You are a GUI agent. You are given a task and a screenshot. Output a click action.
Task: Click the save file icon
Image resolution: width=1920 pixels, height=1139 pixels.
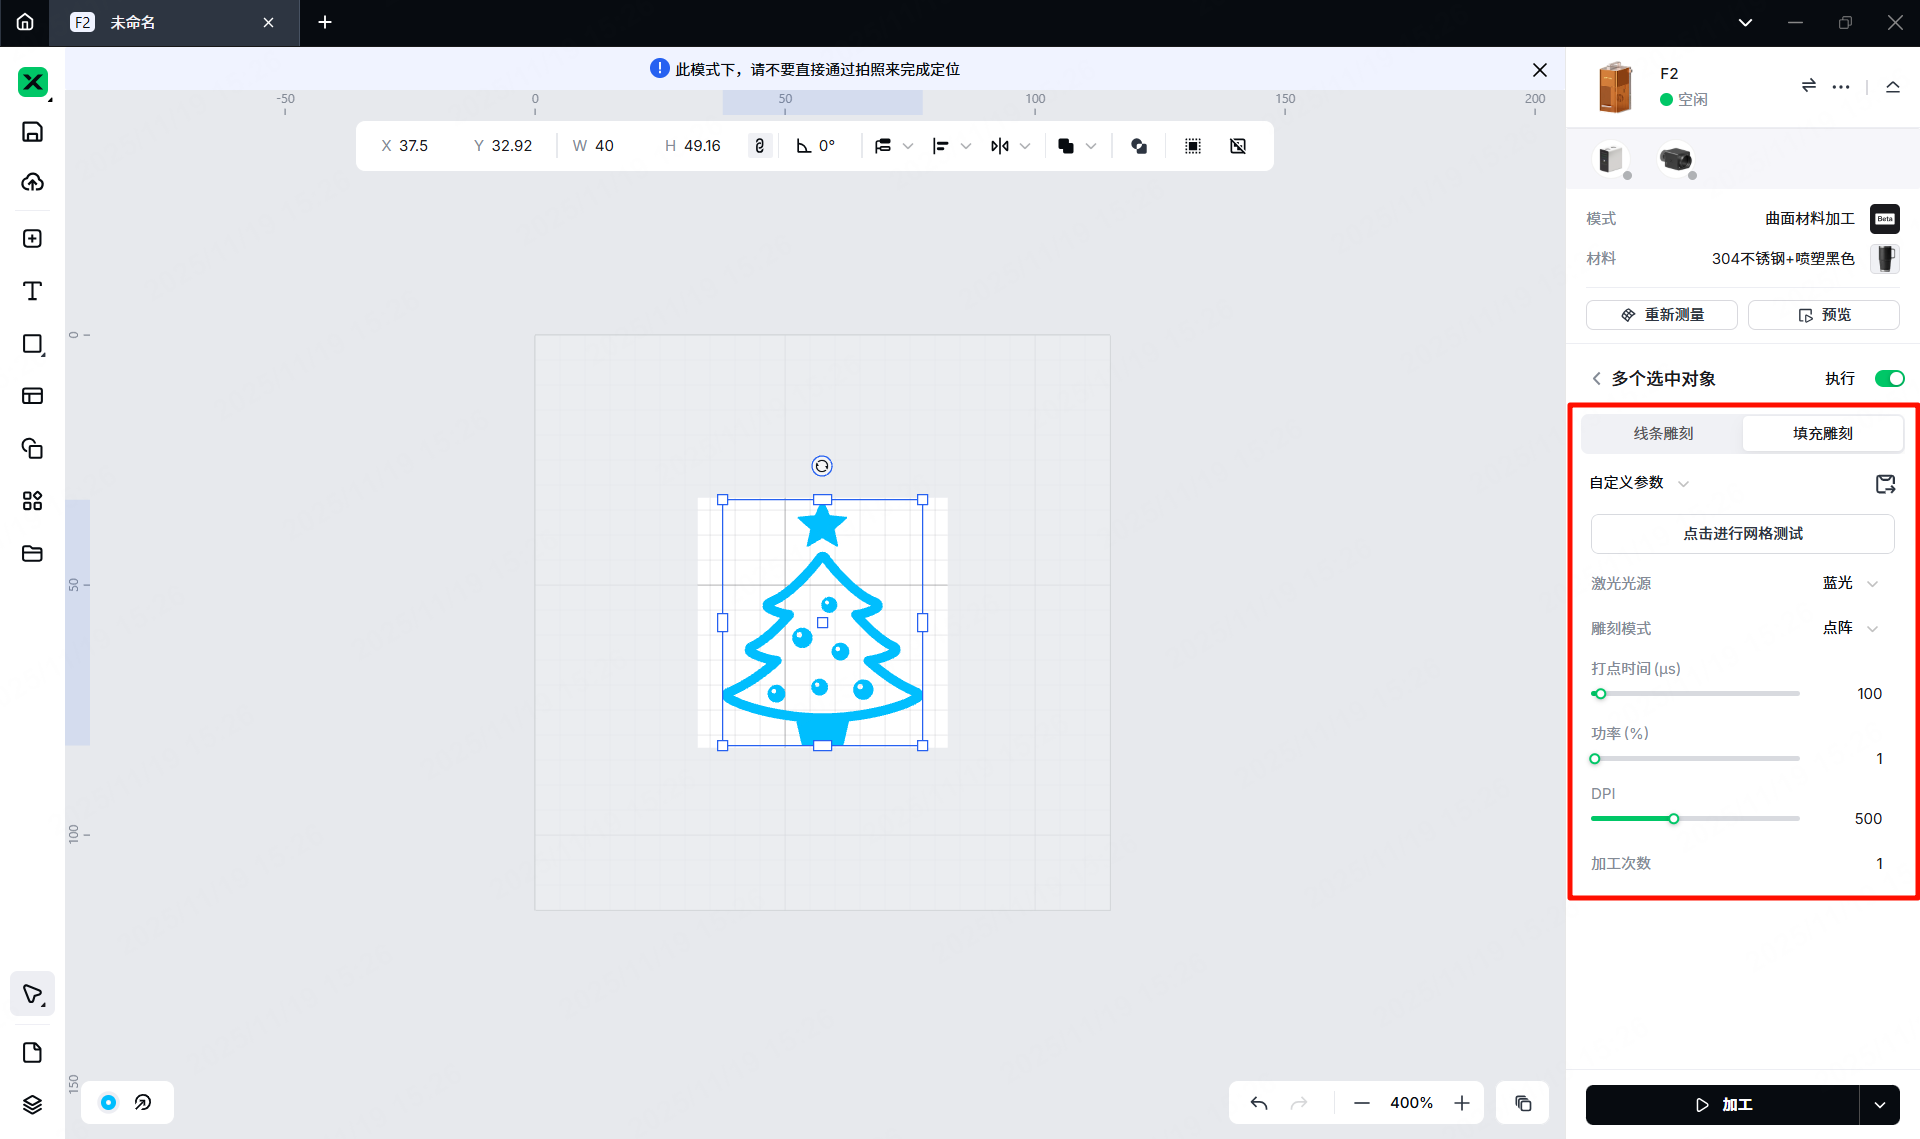point(32,132)
